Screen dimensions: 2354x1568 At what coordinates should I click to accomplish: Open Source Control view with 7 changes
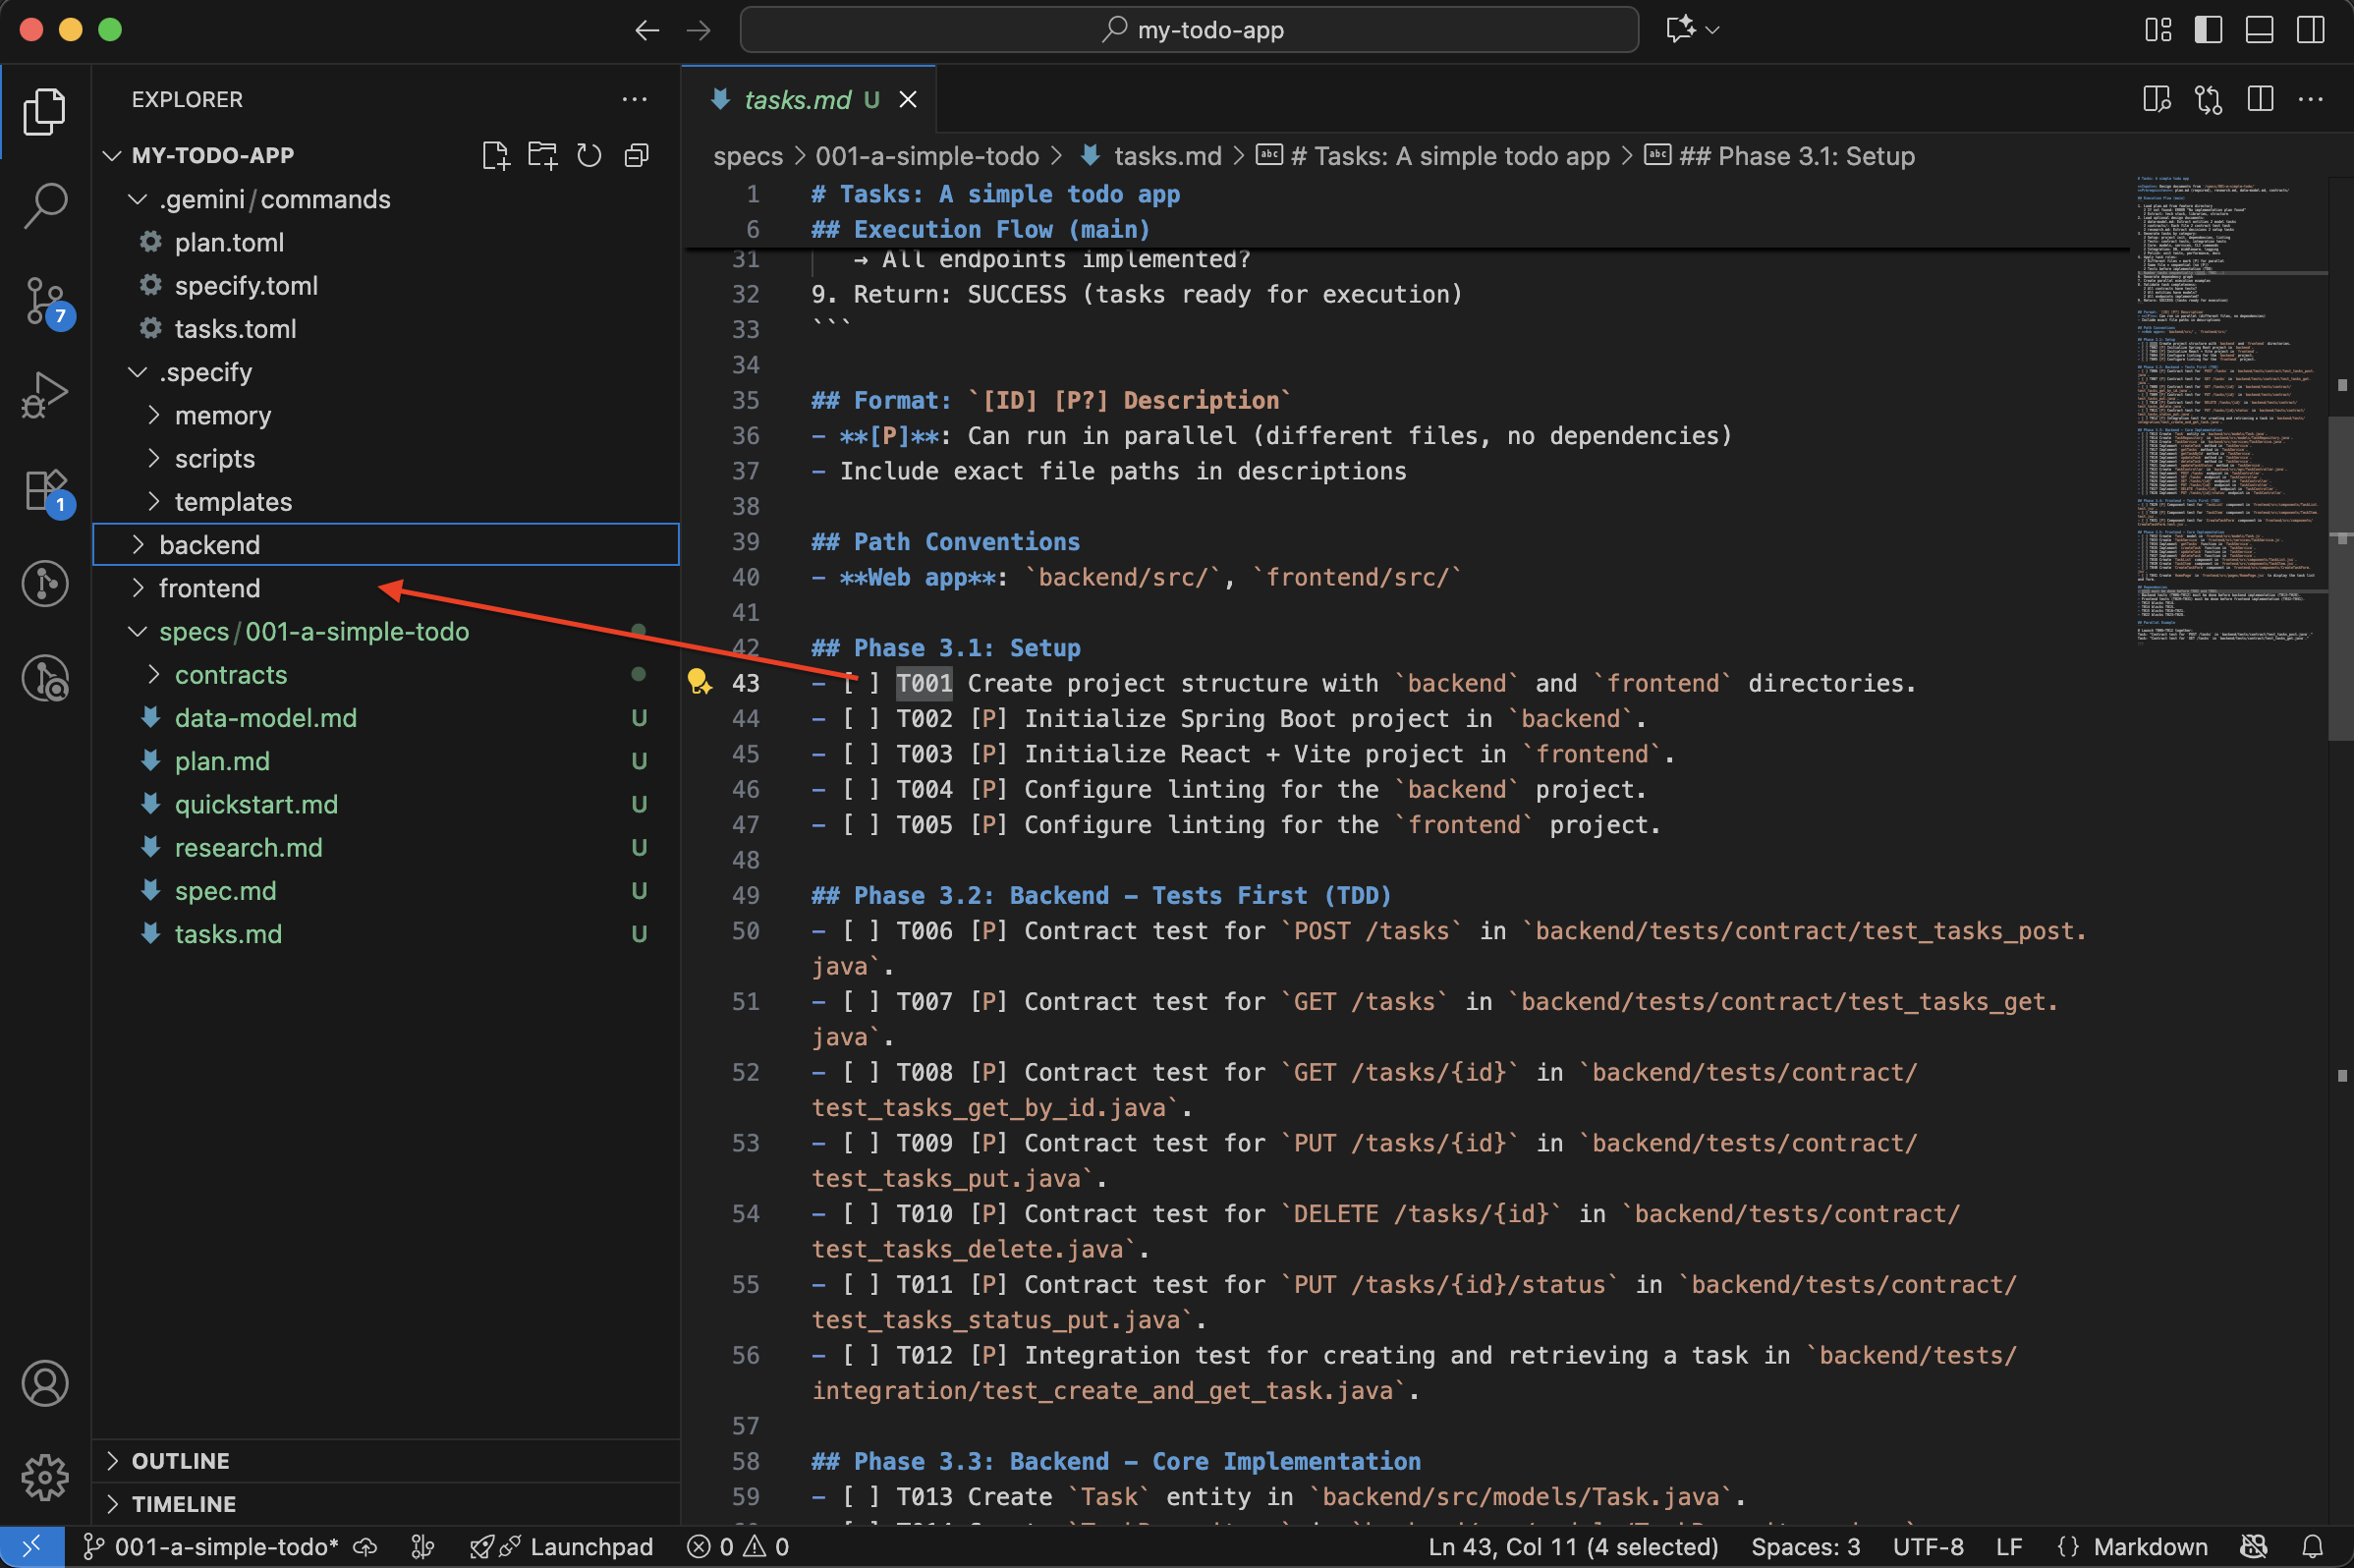(45, 300)
